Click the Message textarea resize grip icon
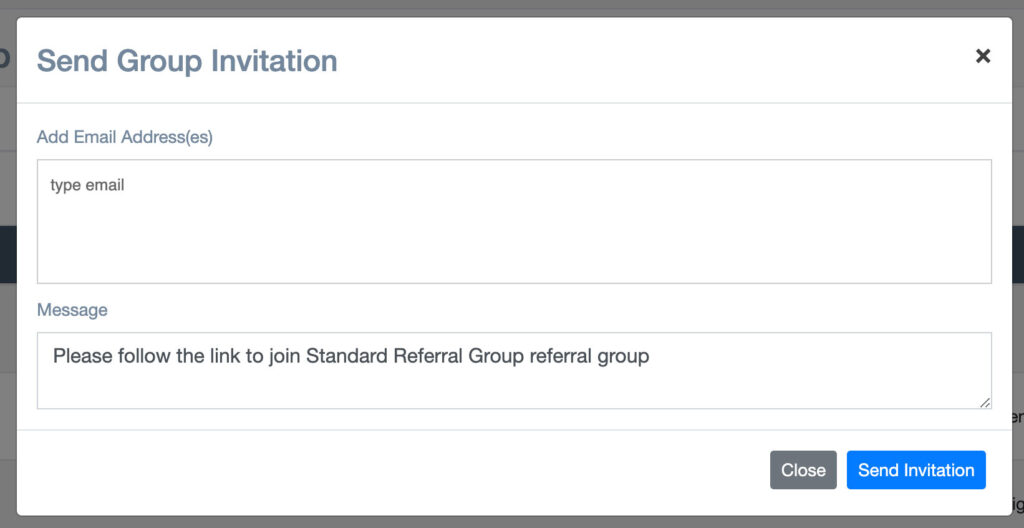The height and width of the screenshot is (528, 1024). click(985, 403)
